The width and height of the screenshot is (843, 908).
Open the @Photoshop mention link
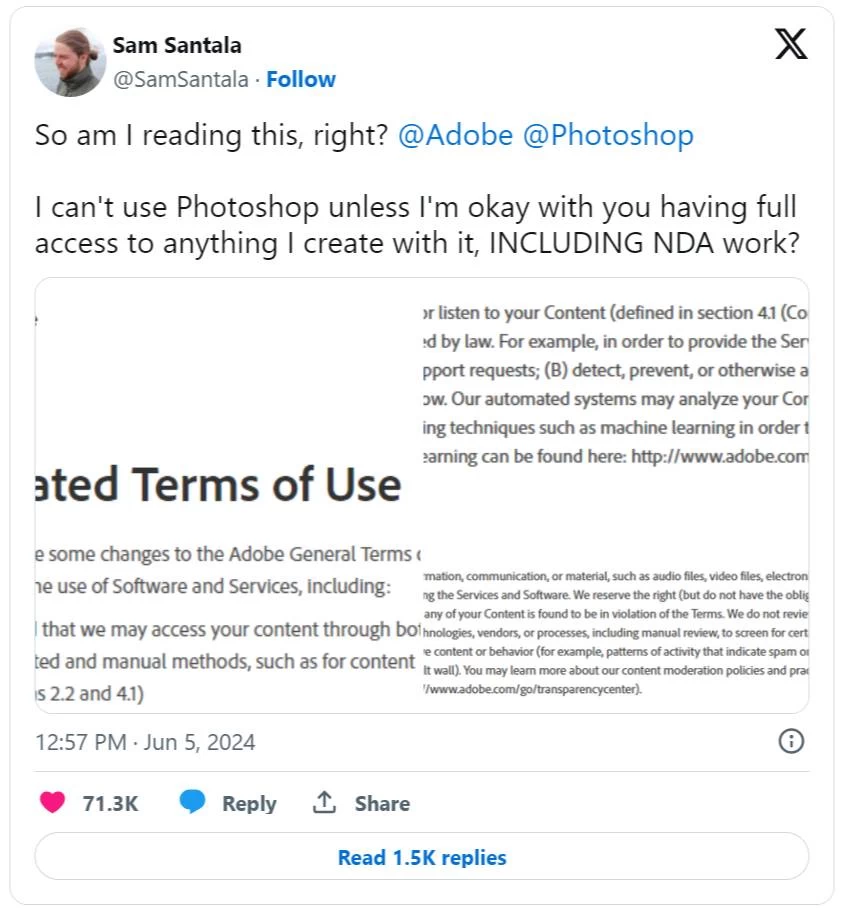[608, 136]
